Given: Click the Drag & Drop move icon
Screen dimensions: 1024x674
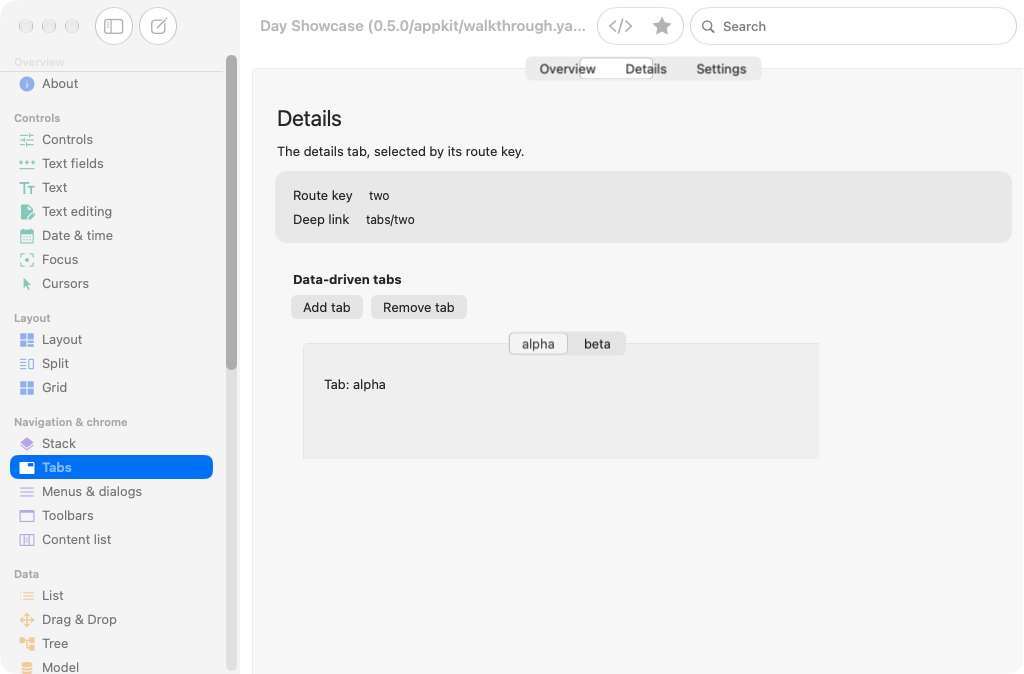Looking at the screenshot, I should tap(27, 620).
